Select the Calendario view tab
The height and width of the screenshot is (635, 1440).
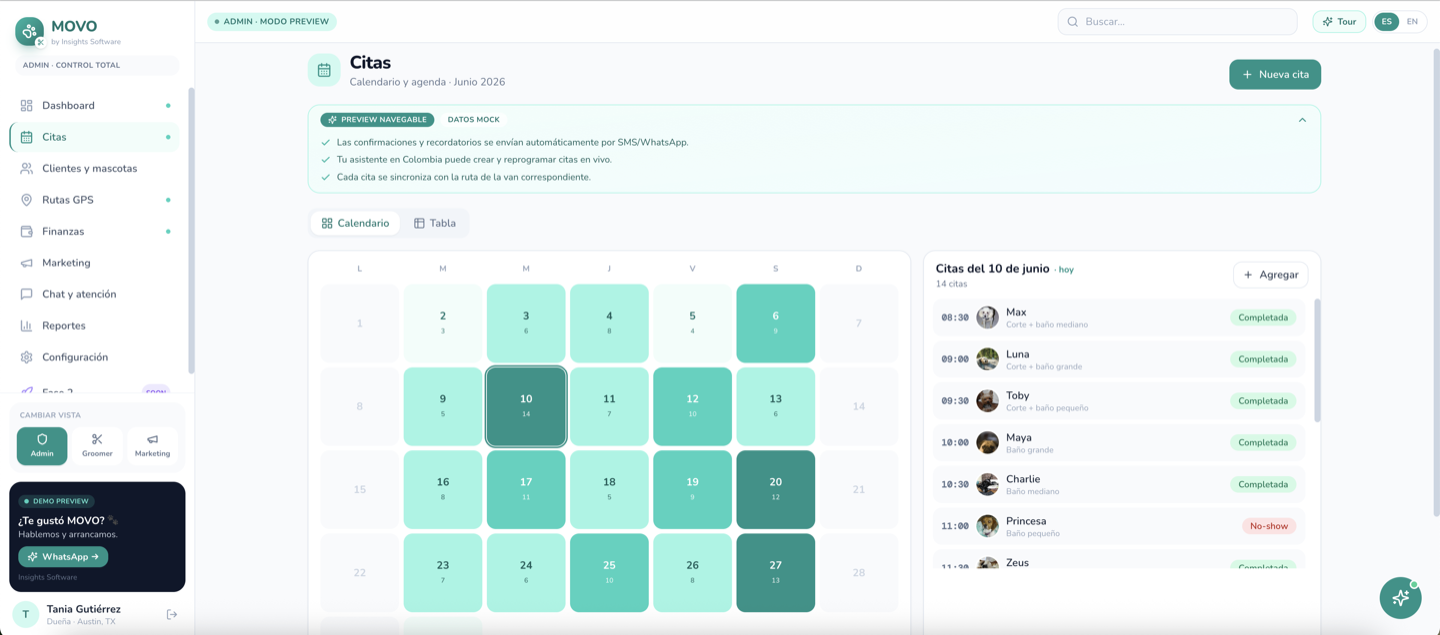pos(355,223)
